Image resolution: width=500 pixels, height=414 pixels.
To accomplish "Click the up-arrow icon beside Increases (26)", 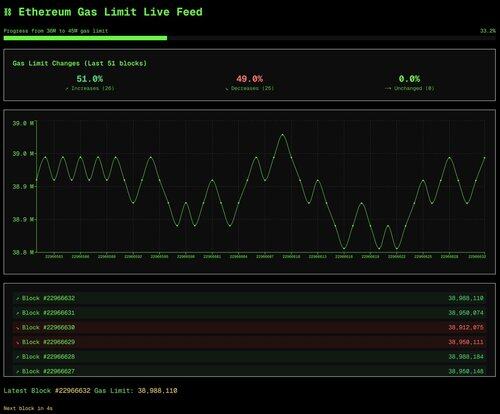I will click(x=67, y=89).
